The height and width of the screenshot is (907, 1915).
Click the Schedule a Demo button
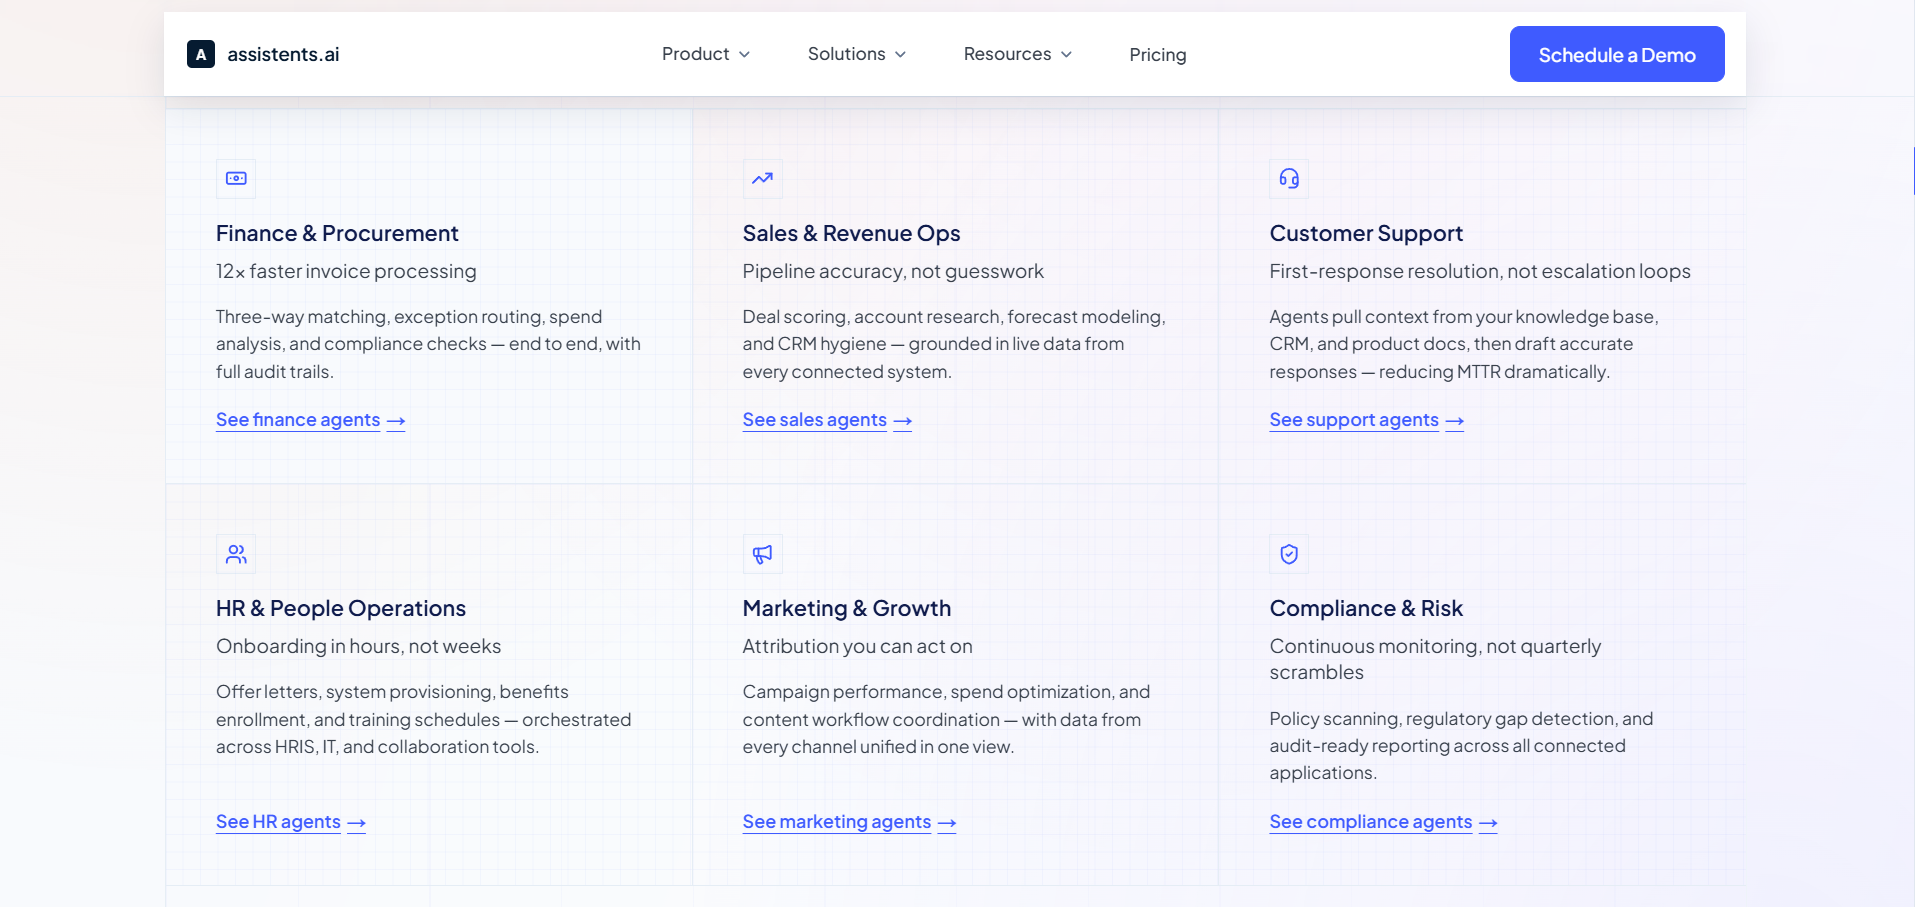(1617, 54)
